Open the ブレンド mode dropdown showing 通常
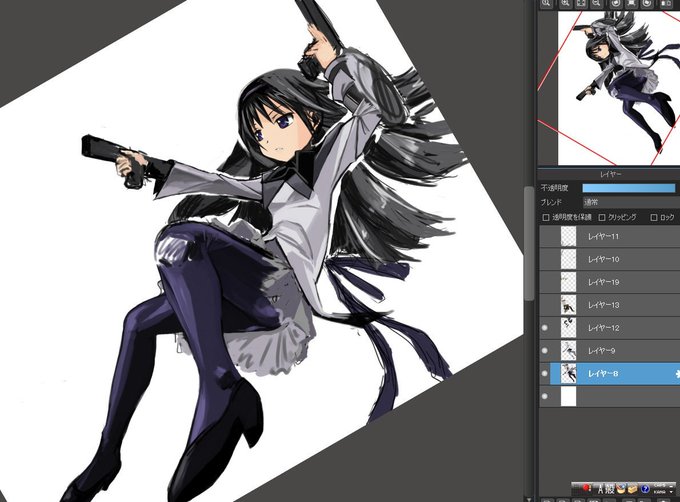The image size is (680, 502). point(631,202)
